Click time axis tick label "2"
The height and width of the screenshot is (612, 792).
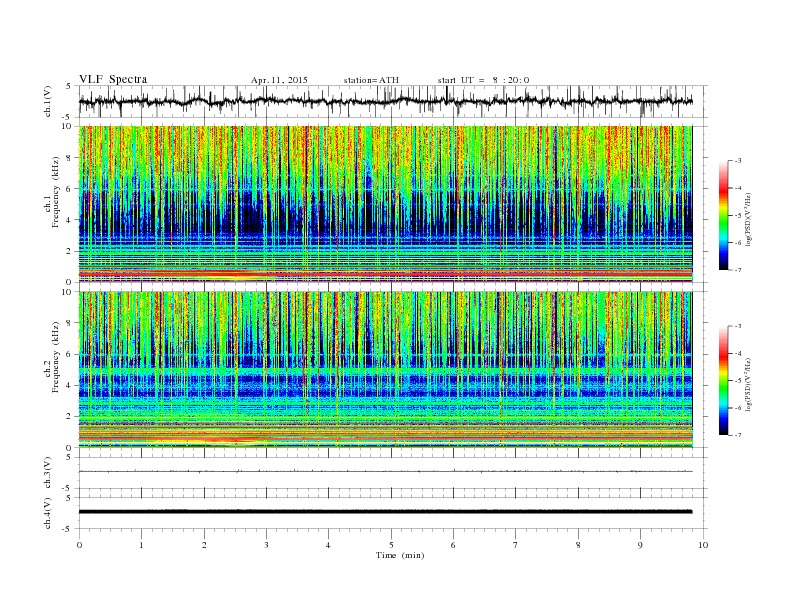(204, 545)
